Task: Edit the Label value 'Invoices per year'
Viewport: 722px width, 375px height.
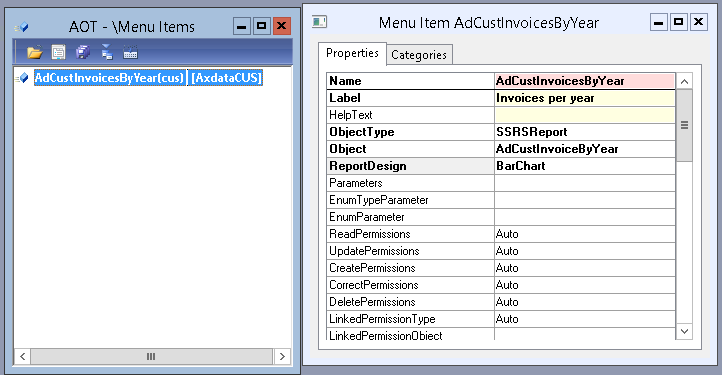Action: tap(585, 98)
